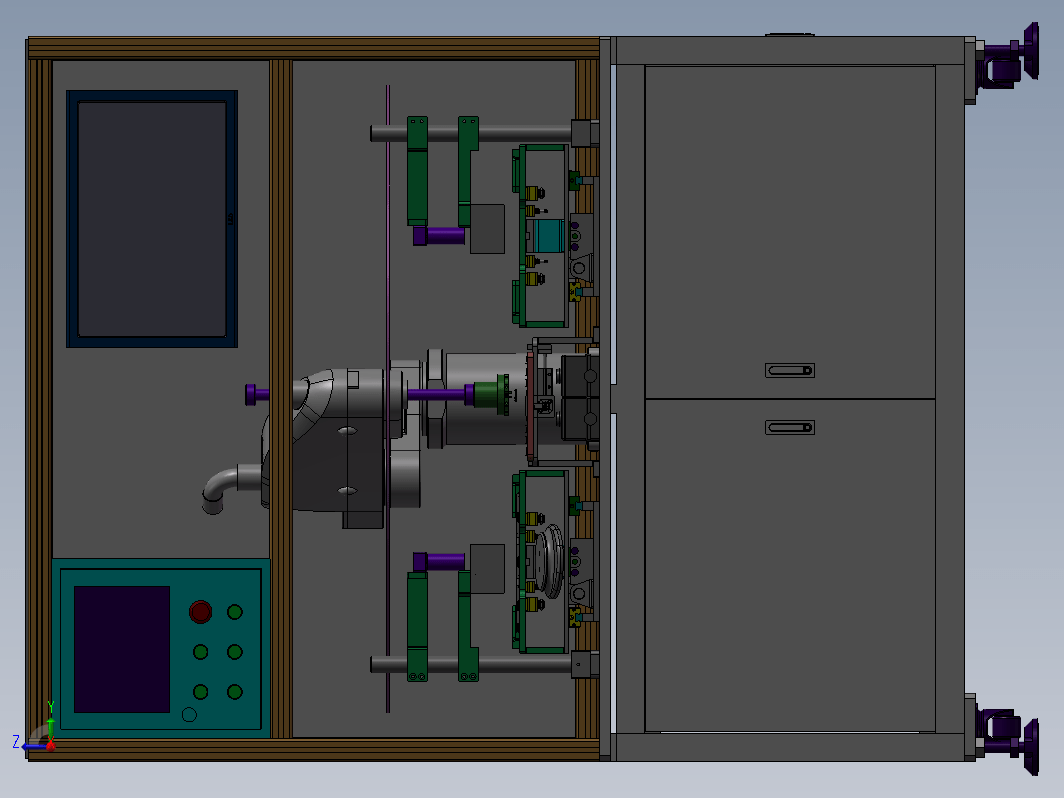The width and height of the screenshot is (1064, 798).
Task: Pick the upper purple cylinder pin
Action: pos(439,235)
